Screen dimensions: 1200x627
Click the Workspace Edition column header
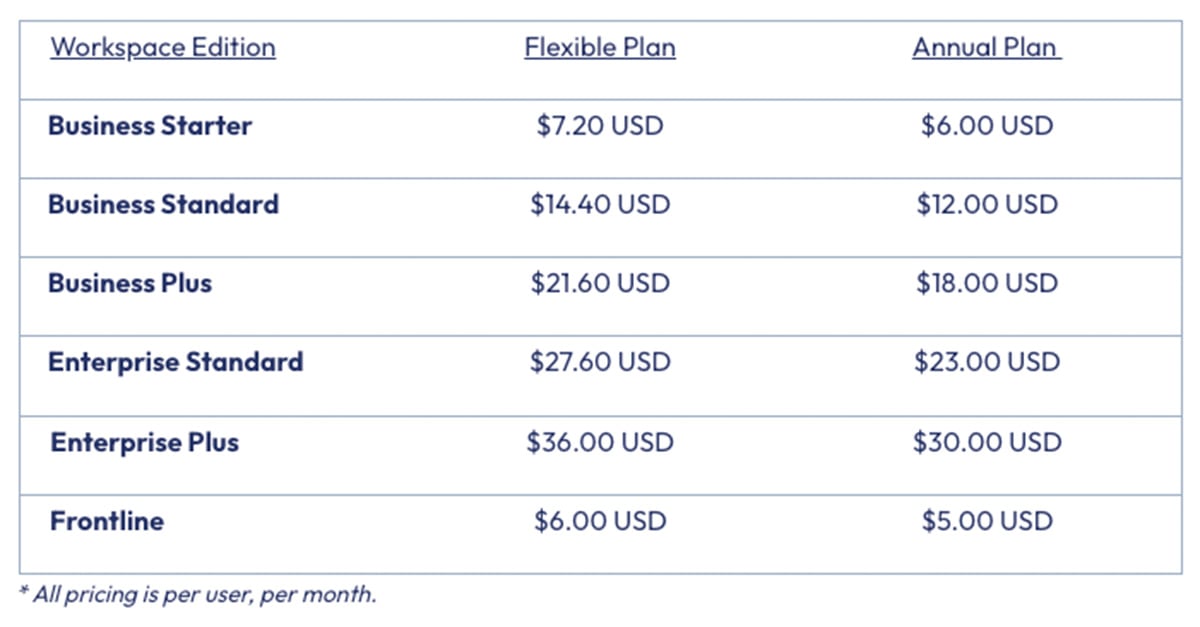(x=163, y=47)
